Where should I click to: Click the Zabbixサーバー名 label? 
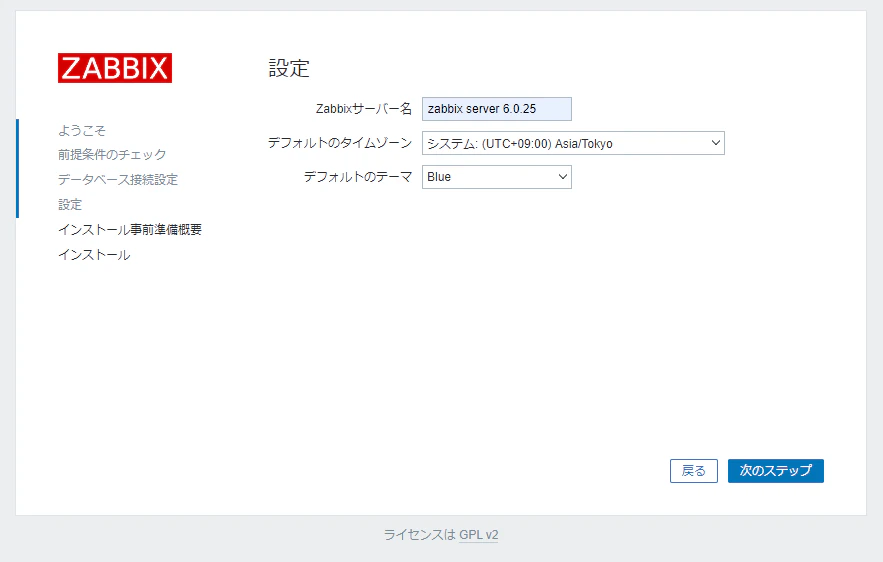coord(364,109)
